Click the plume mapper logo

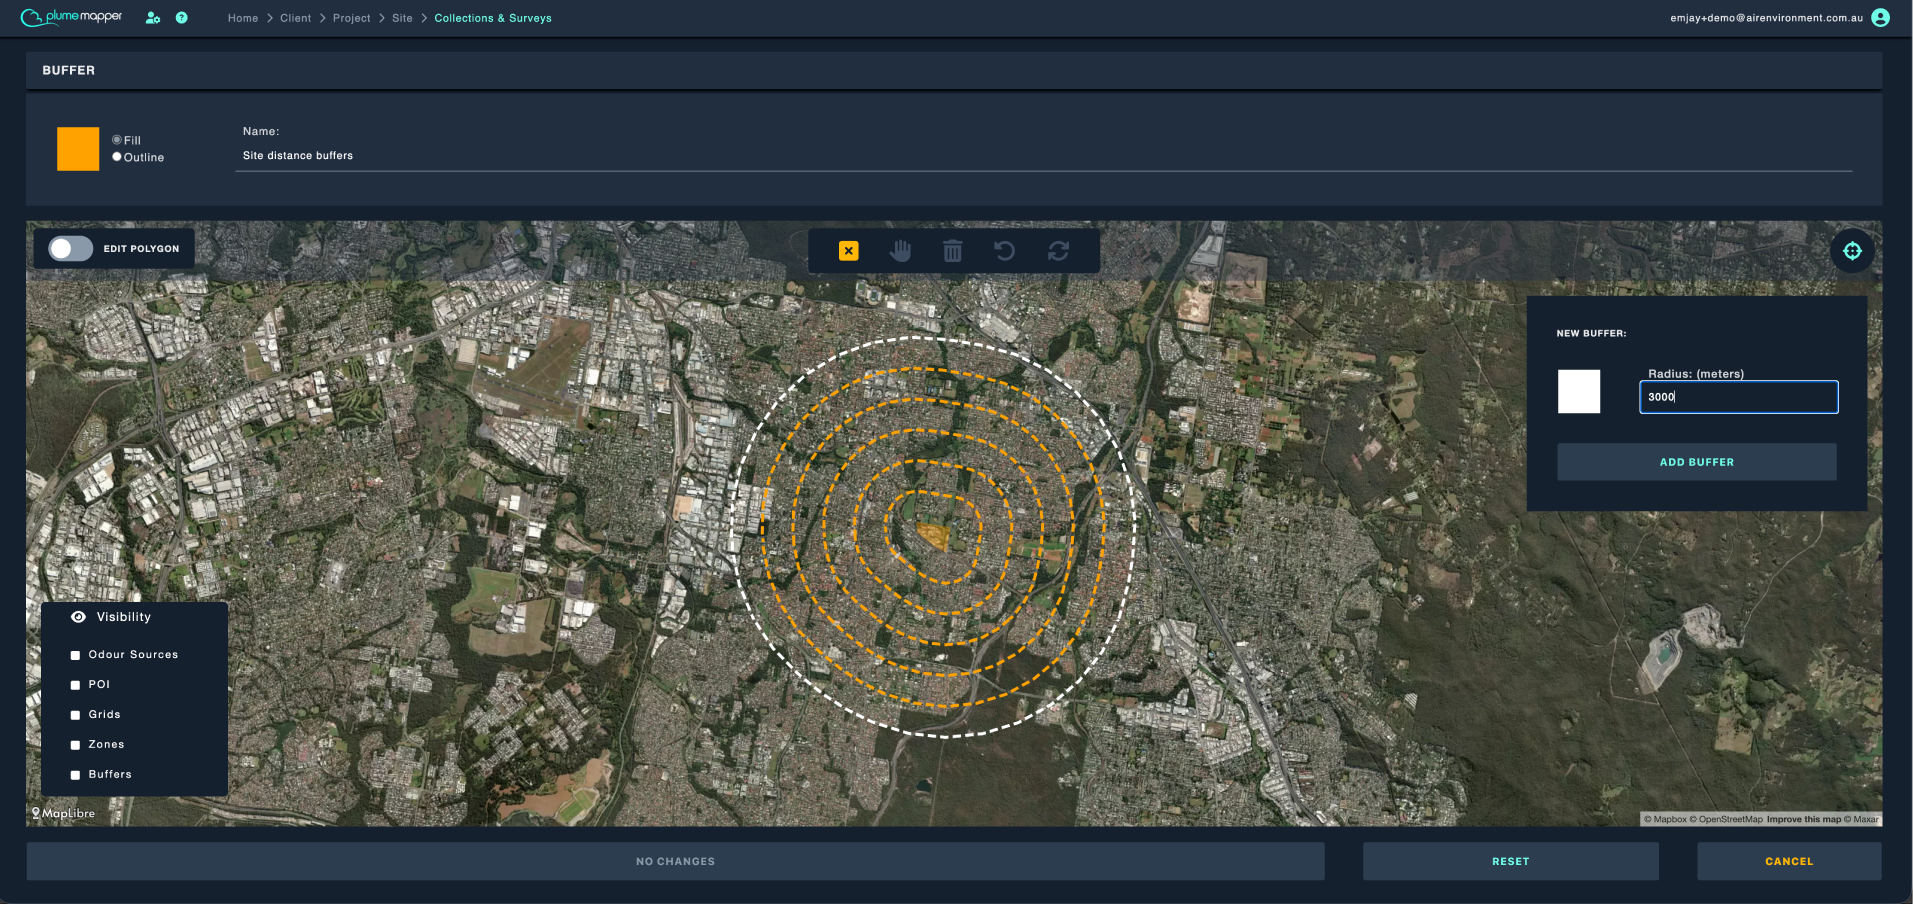click(72, 17)
